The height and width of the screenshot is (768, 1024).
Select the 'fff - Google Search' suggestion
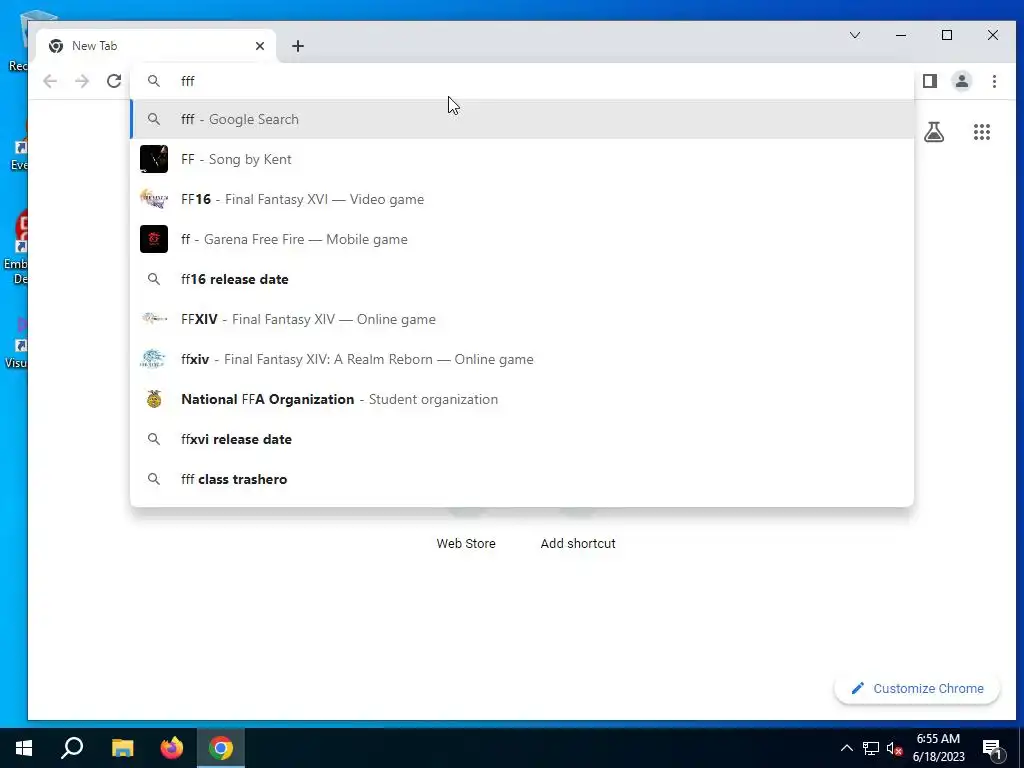[x=522, y=120]
